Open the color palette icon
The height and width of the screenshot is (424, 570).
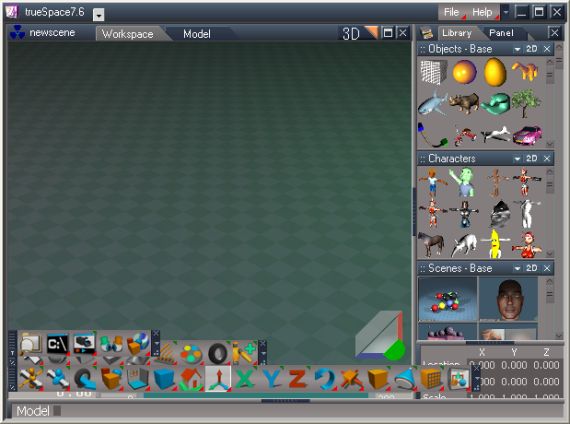191,354
